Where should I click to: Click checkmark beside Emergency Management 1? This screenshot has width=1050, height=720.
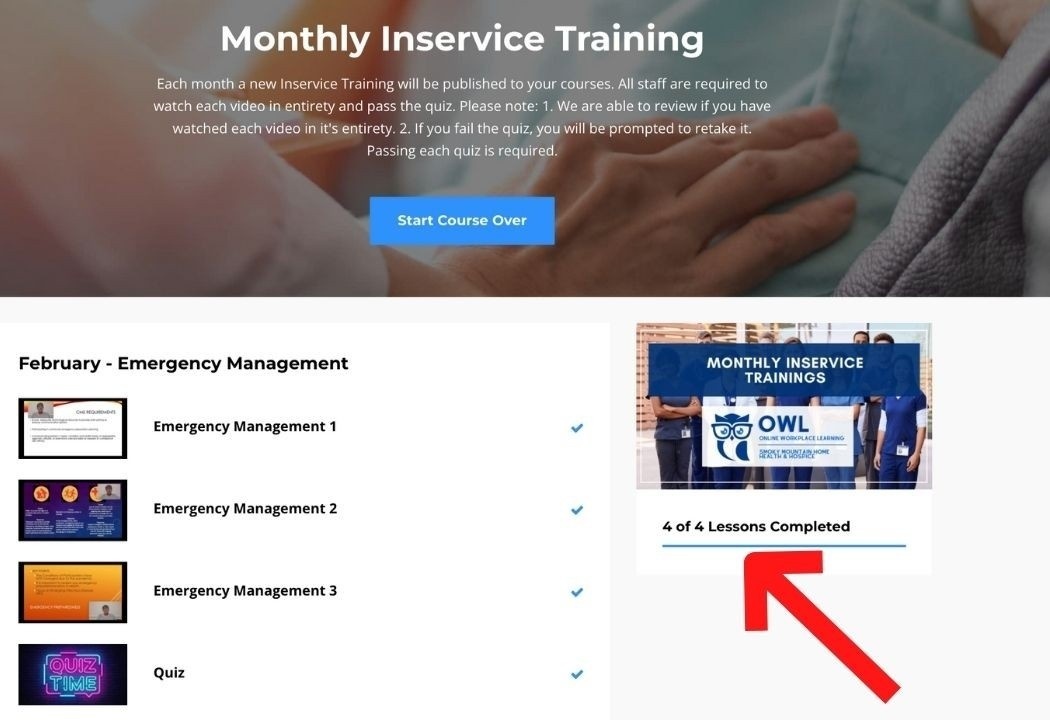pyautogui.click(x=577, y=427)
